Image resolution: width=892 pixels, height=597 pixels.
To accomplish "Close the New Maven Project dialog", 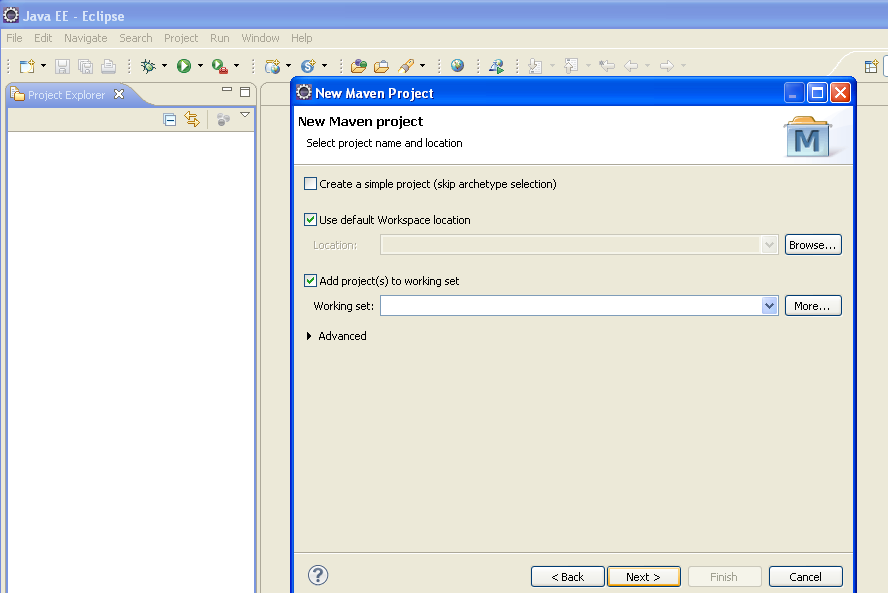I will tap(840, 93).
